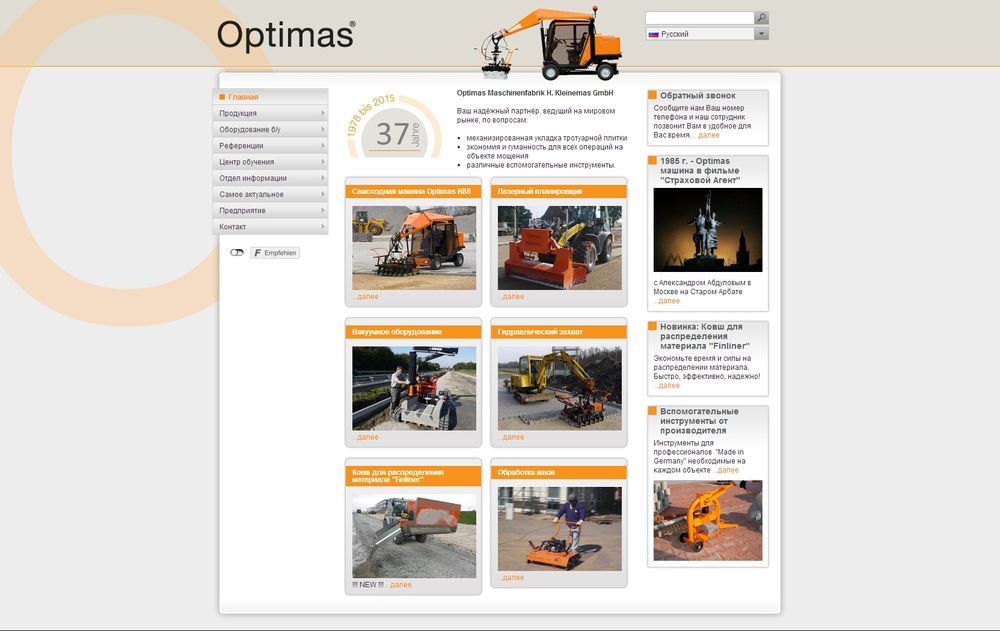1000x631 pixels.
Task: Click the search input field
Action: (x=700, y=18)
